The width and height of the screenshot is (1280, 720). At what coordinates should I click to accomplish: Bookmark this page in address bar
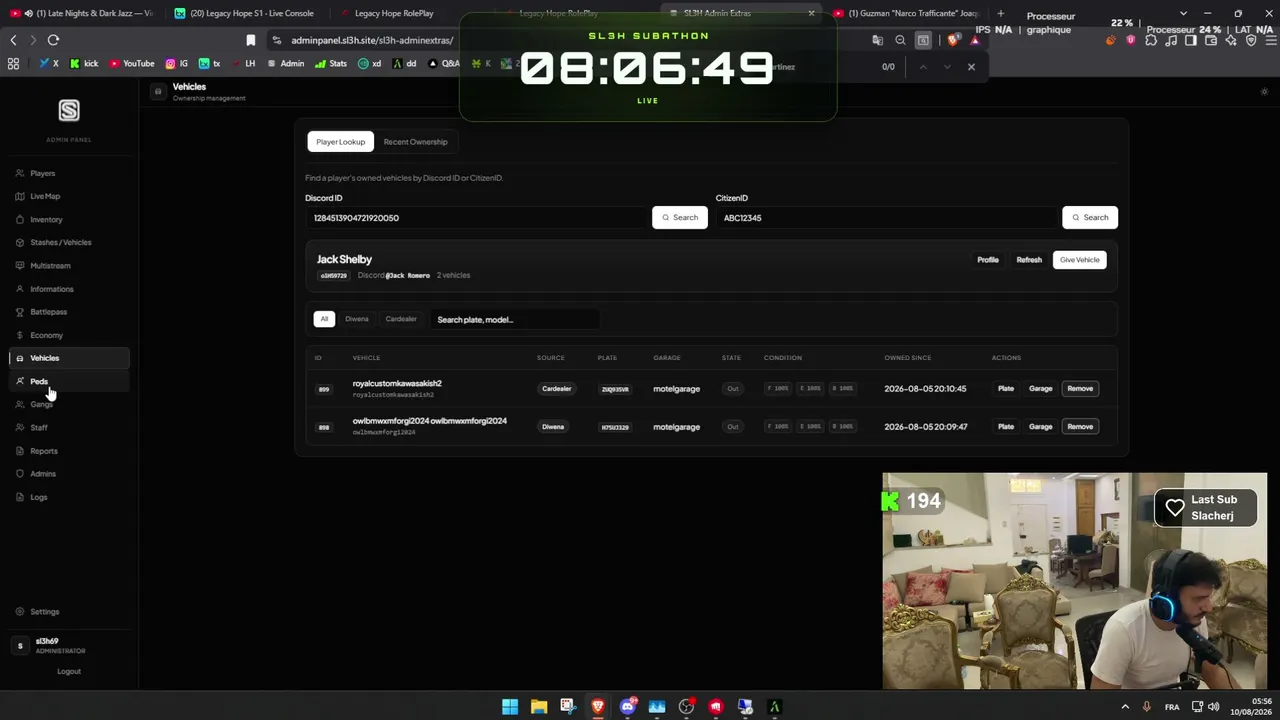pos(250,40)
